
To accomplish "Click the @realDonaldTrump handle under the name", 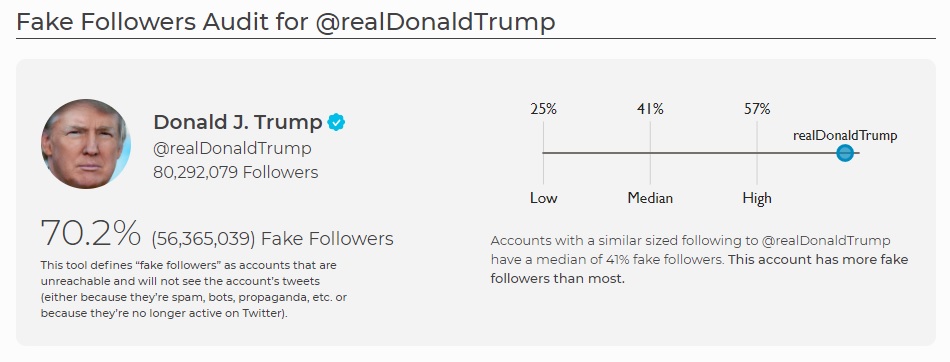I will tap(233, 149).
